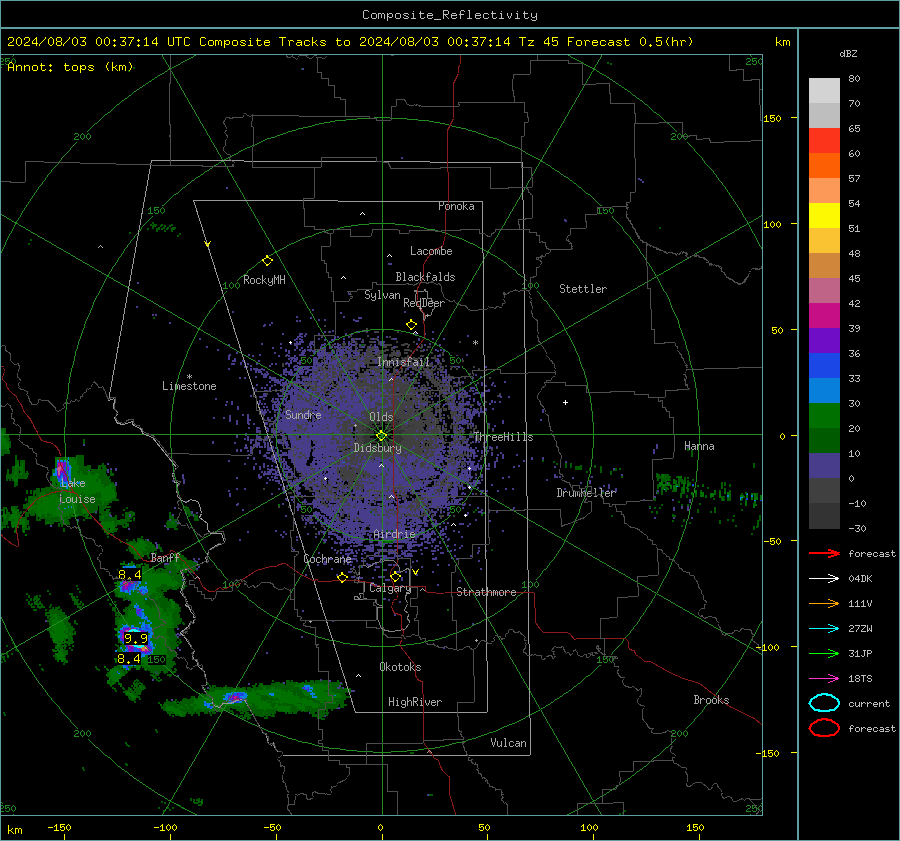900x841 pixels.
Task: Click the orange 111V arrow legend icon
Action: [x=824, y=603]
